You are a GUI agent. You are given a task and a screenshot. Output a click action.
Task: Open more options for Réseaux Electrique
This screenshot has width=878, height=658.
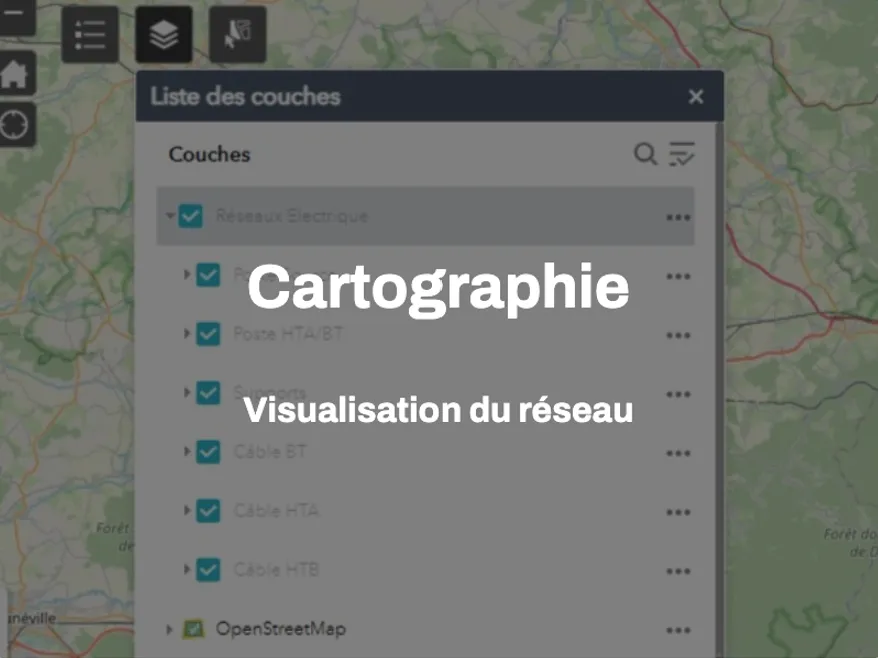[x=678, y=217]
